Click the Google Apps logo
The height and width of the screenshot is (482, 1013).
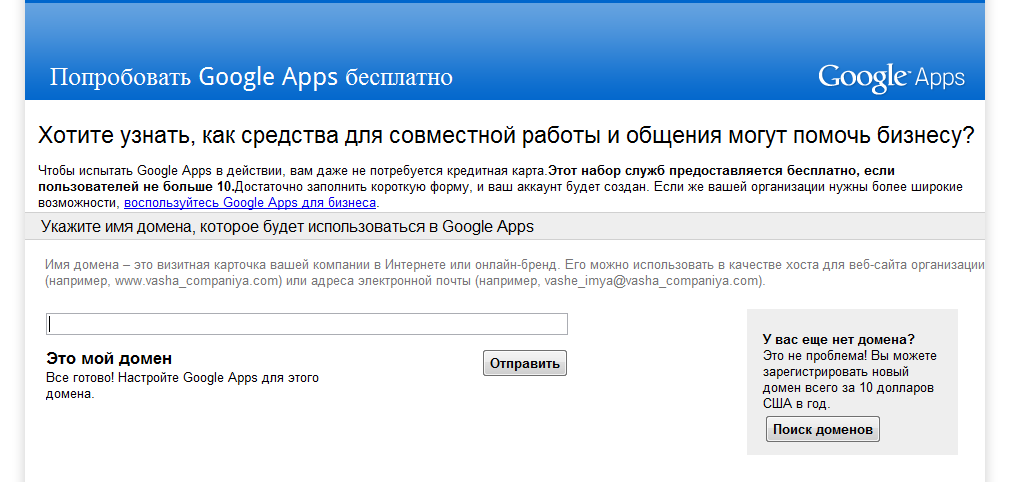click(891, 78)
